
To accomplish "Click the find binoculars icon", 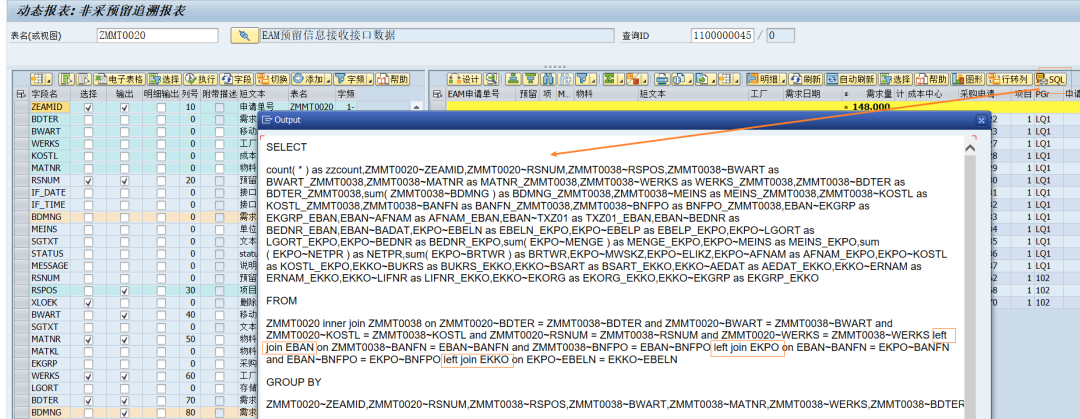I will [x=548, y=79].
